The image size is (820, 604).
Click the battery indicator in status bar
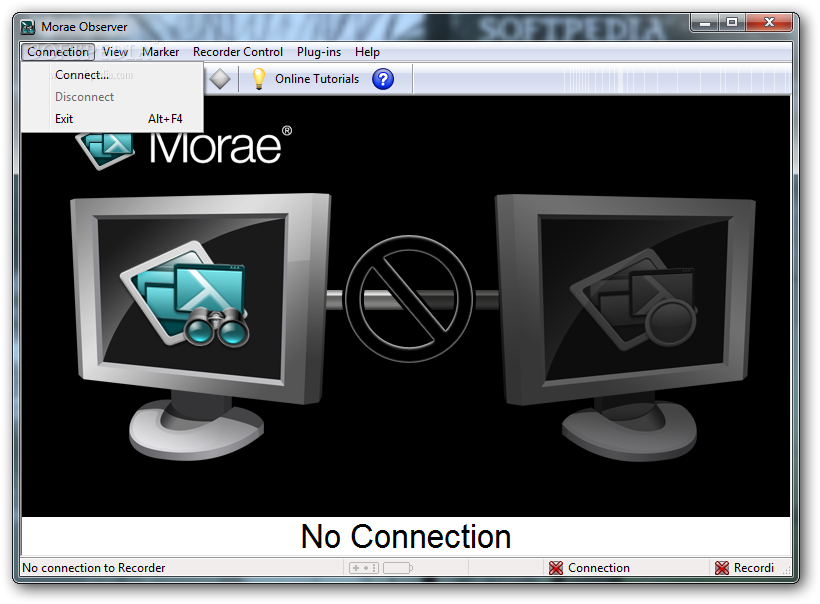point(398,568)
